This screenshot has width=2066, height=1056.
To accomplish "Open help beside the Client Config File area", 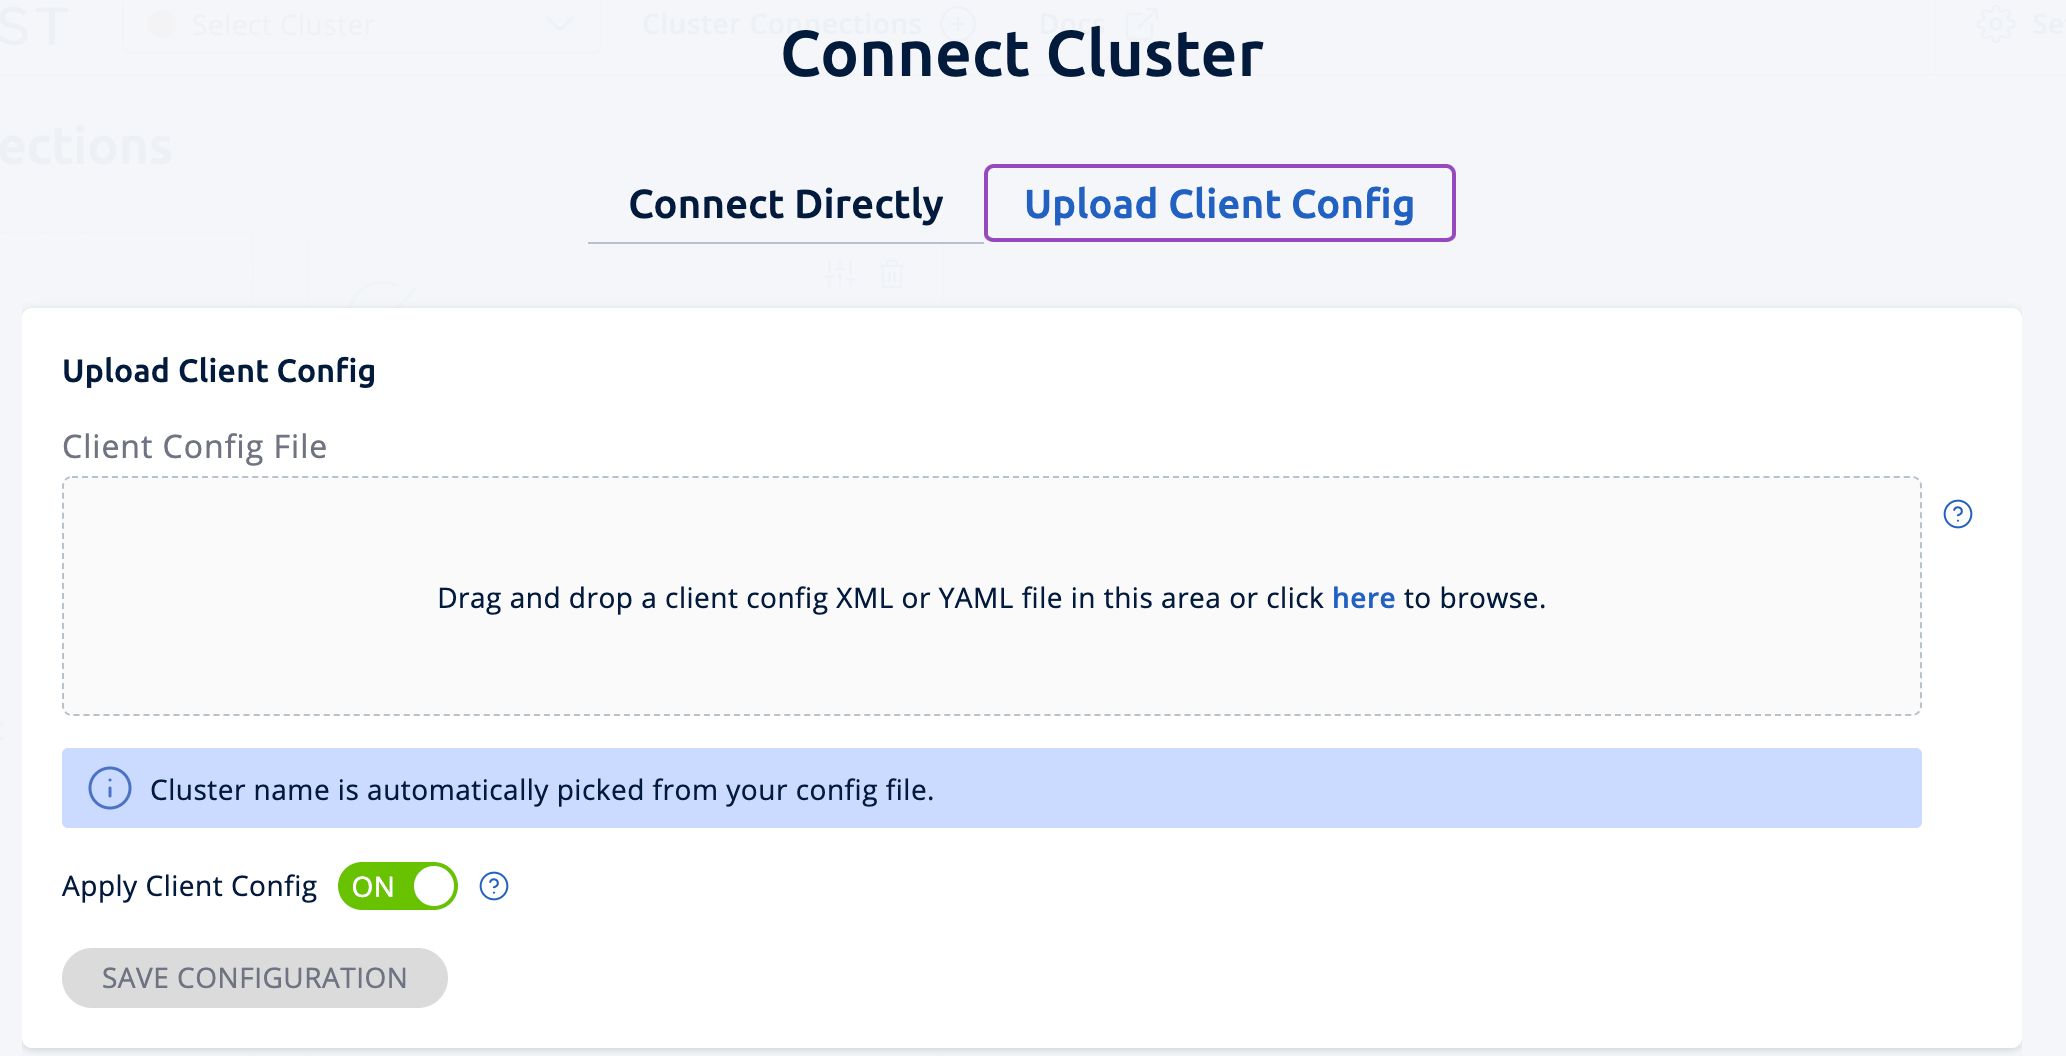I will coord(1959,513).
